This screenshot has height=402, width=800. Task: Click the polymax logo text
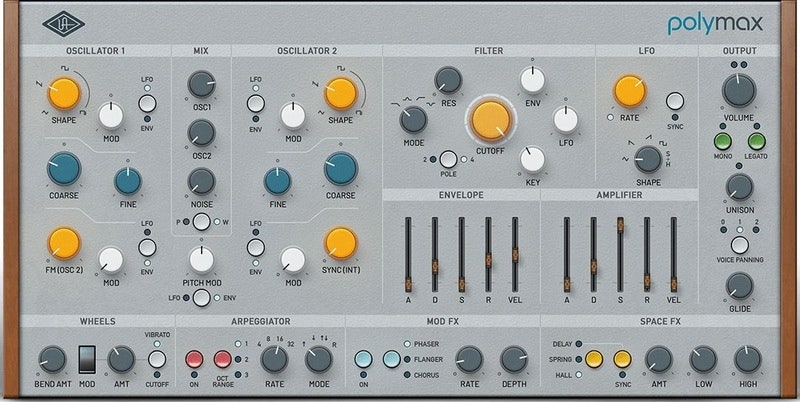pos(716,21)
